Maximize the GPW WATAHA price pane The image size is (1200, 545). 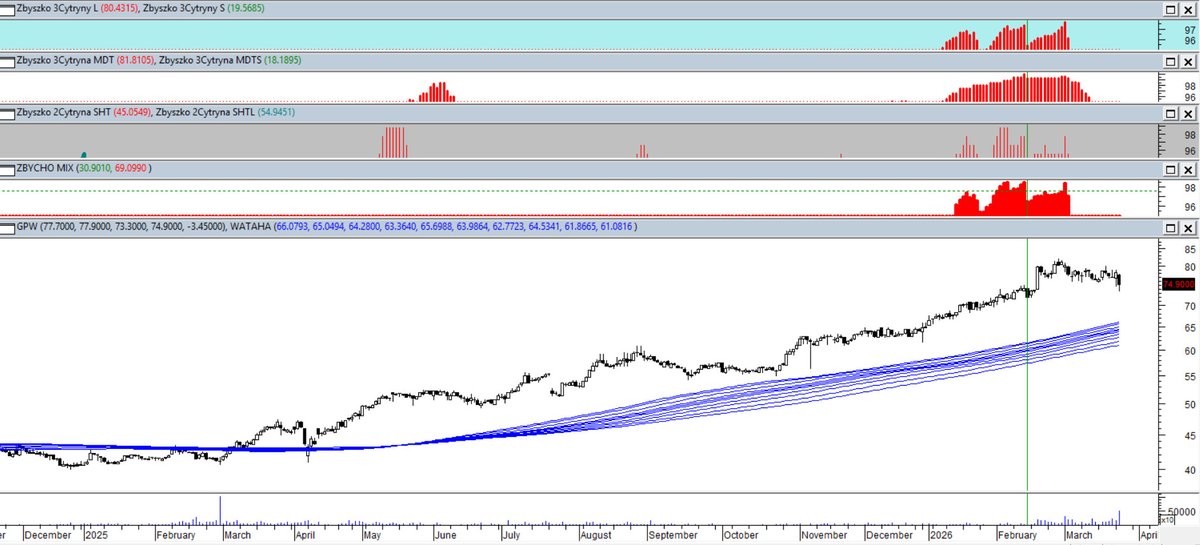coord(1172,228)
